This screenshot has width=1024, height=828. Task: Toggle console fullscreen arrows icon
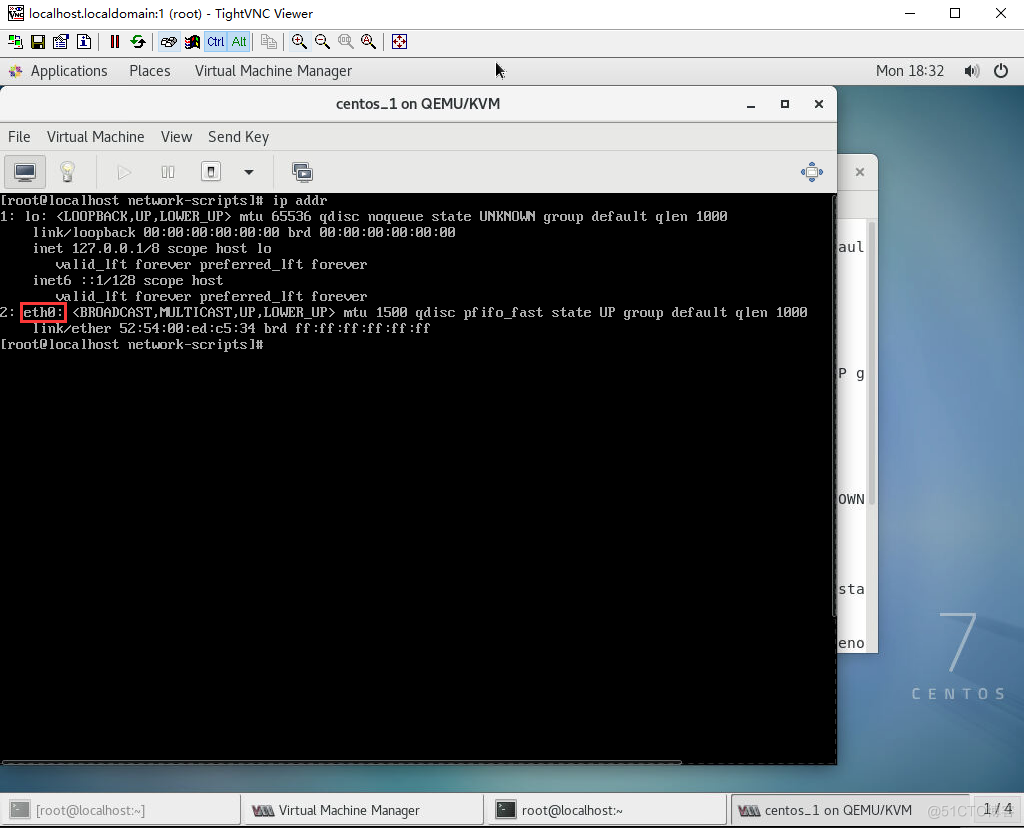point(812,172)
